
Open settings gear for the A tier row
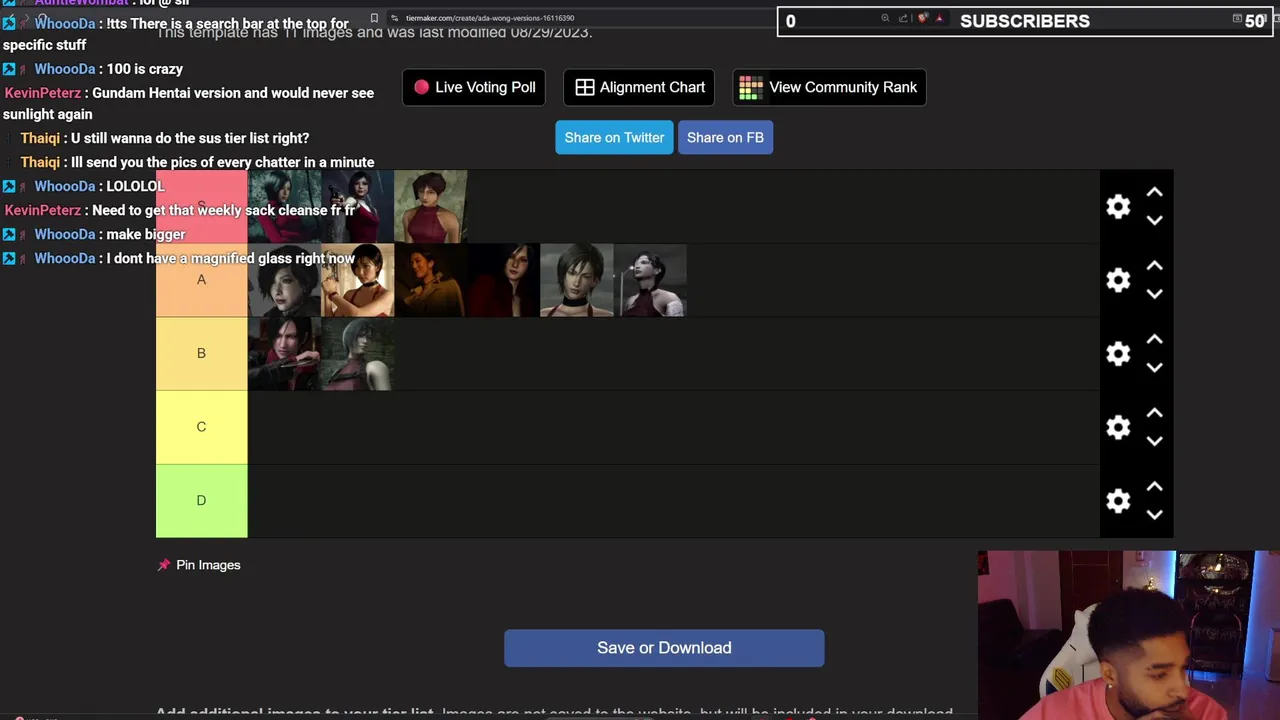tap(1118, 280)
